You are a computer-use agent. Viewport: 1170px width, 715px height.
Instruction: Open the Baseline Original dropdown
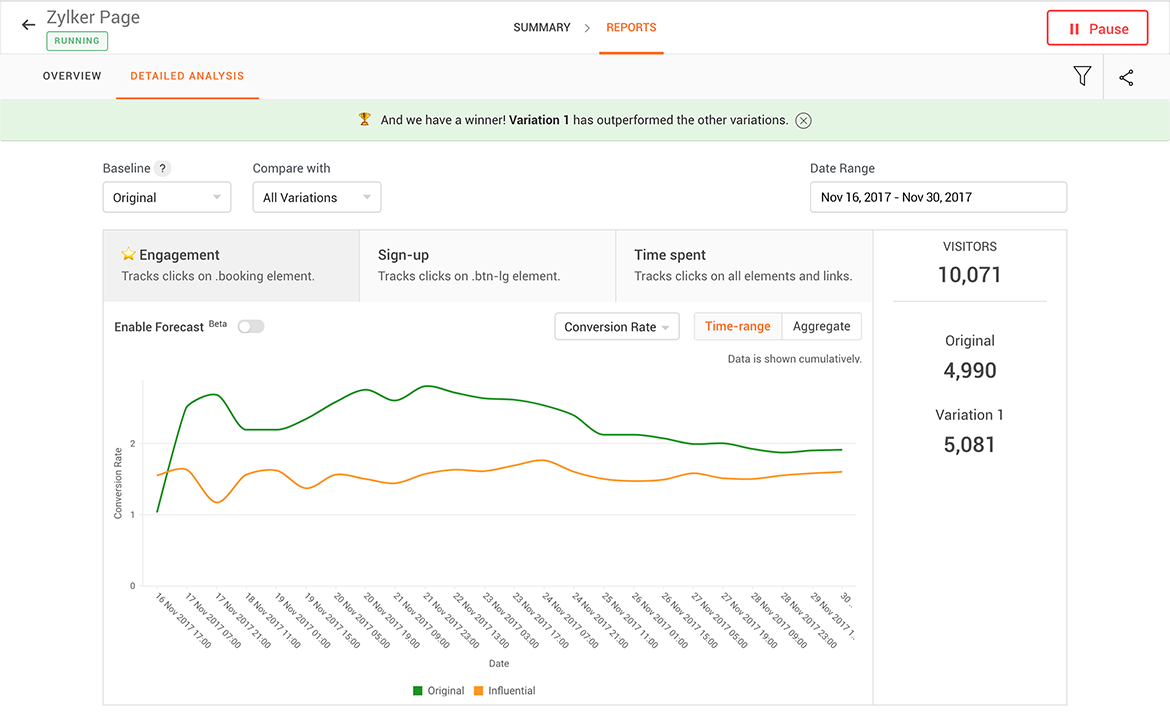(x=167, y=197)
